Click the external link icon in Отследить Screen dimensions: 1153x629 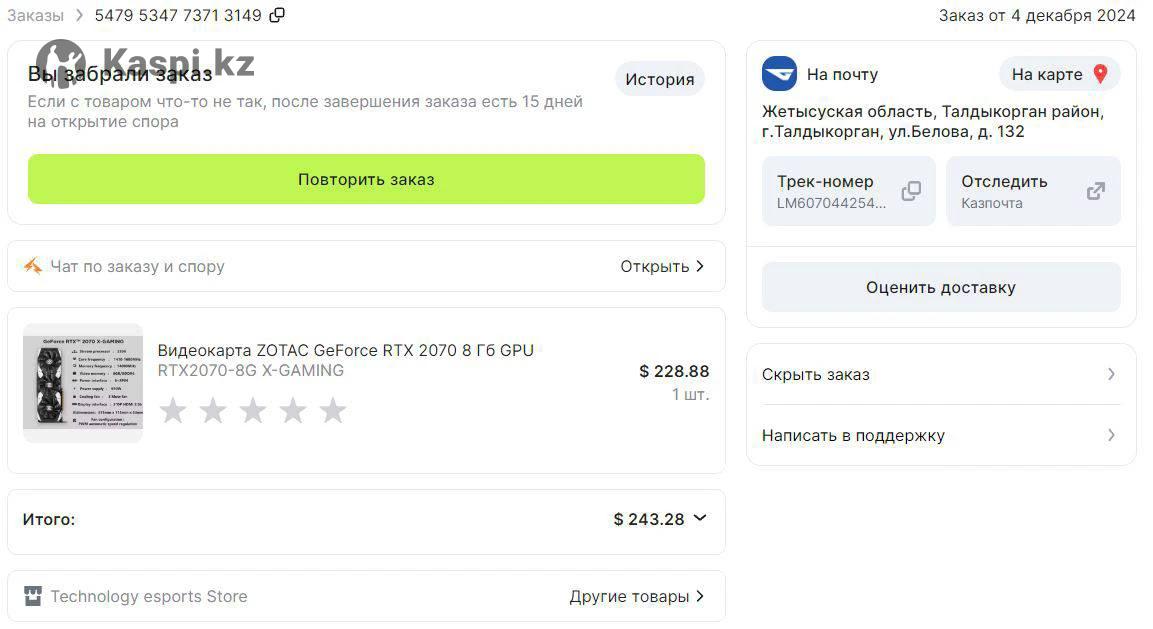coord(1096,191)
